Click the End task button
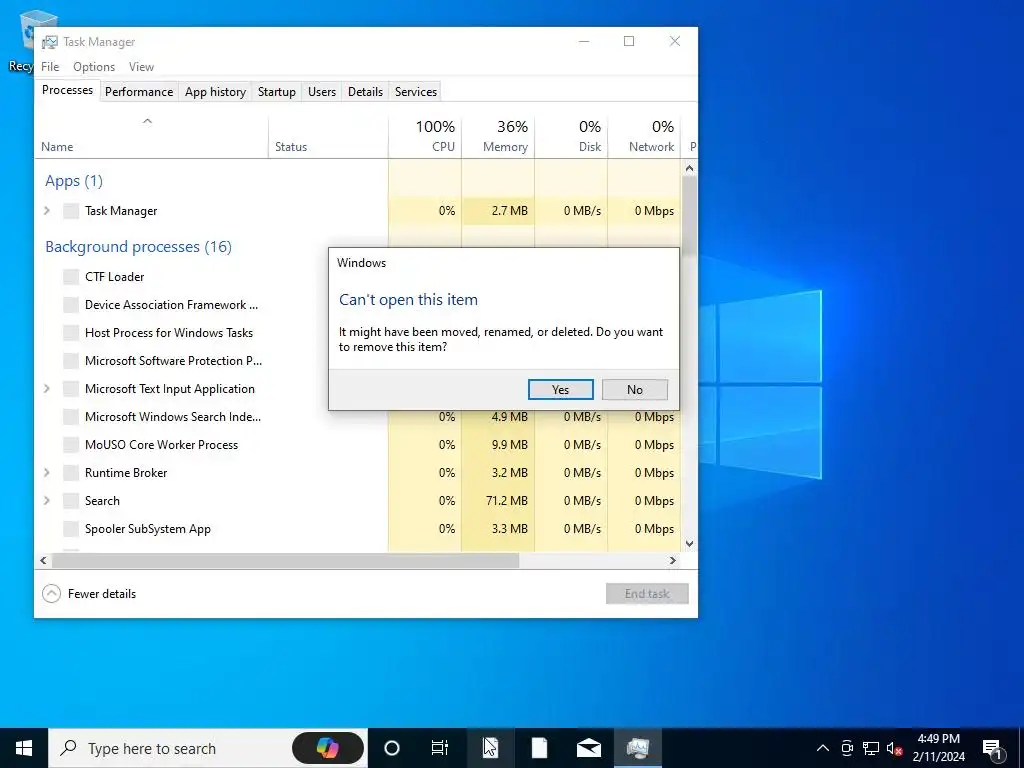The width and height of the screenshot is (1024, 768). [x=647, y=594]
